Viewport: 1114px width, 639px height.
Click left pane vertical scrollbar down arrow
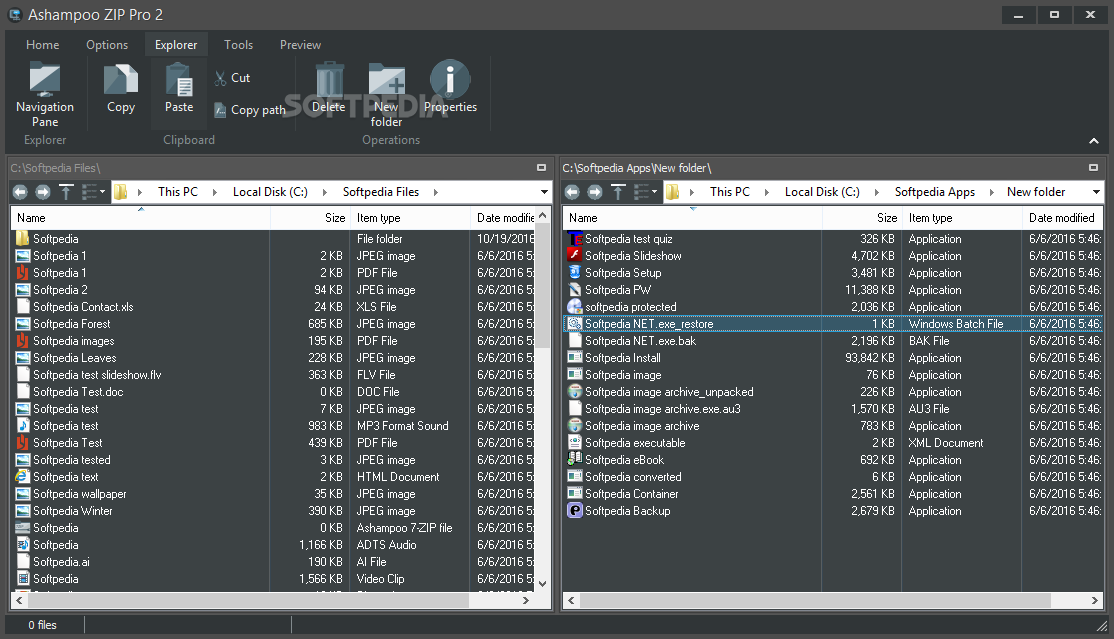click(543, 584)
